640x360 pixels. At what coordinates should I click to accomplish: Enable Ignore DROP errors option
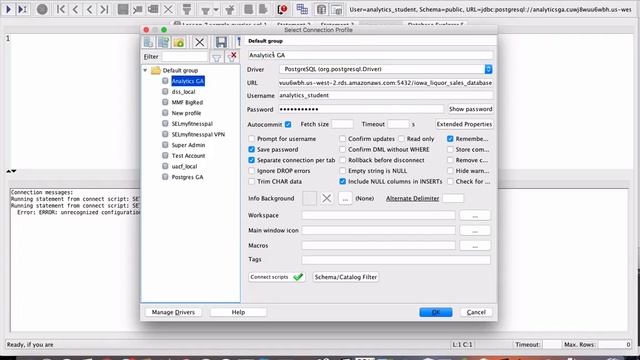pyautogui.click(x=251, y=171)
